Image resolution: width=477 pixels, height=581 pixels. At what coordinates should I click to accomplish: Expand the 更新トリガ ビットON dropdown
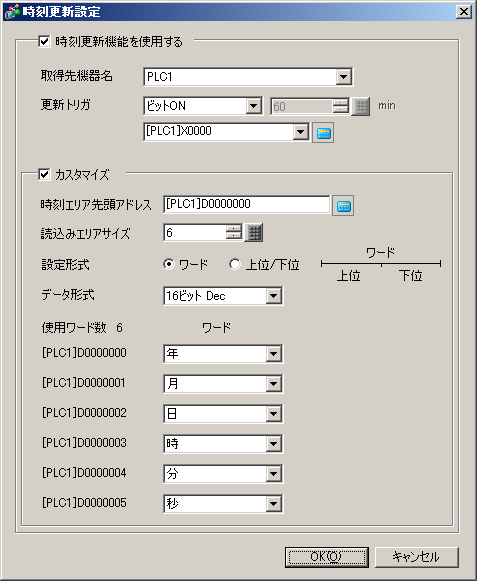point(254,106)
